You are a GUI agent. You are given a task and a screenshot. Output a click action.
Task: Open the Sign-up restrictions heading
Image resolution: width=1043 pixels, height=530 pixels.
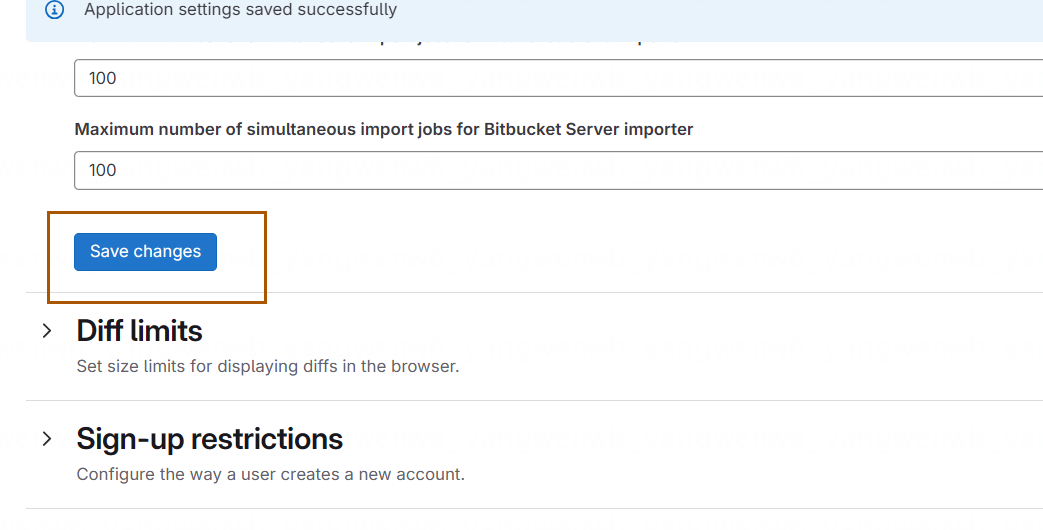click(210, 439)
